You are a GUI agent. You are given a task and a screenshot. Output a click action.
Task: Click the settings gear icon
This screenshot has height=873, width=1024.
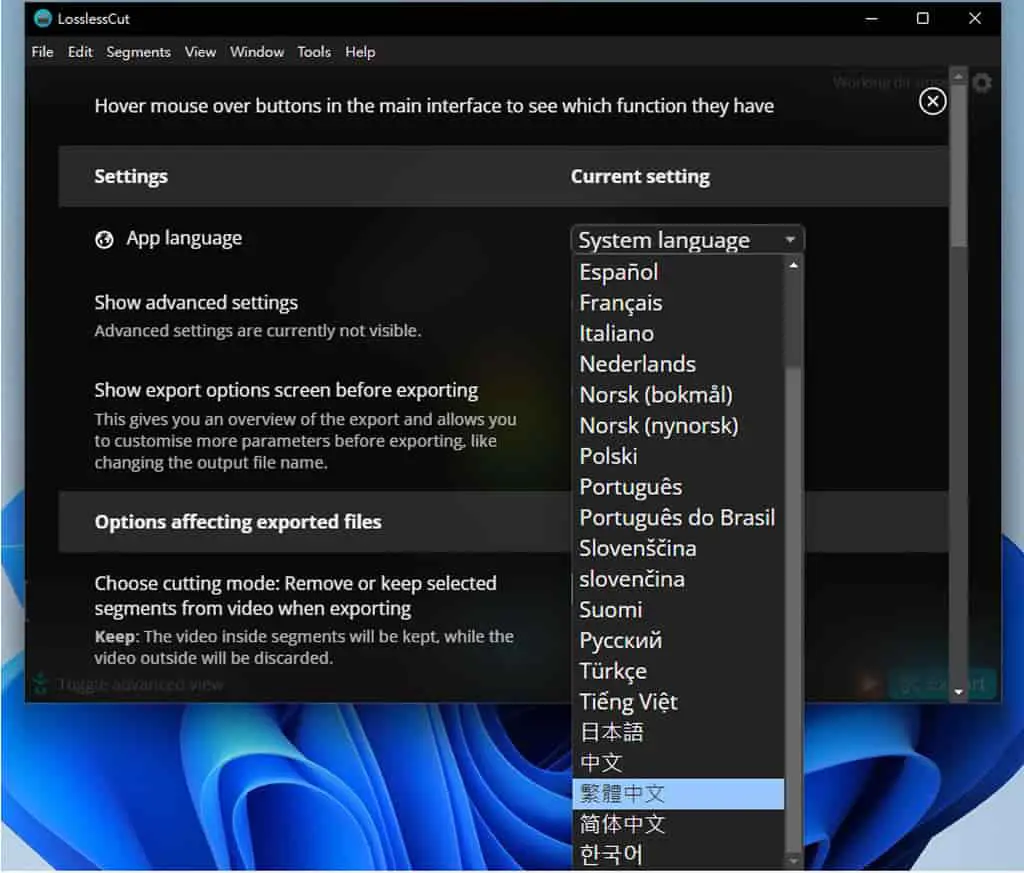coord(982,83)
